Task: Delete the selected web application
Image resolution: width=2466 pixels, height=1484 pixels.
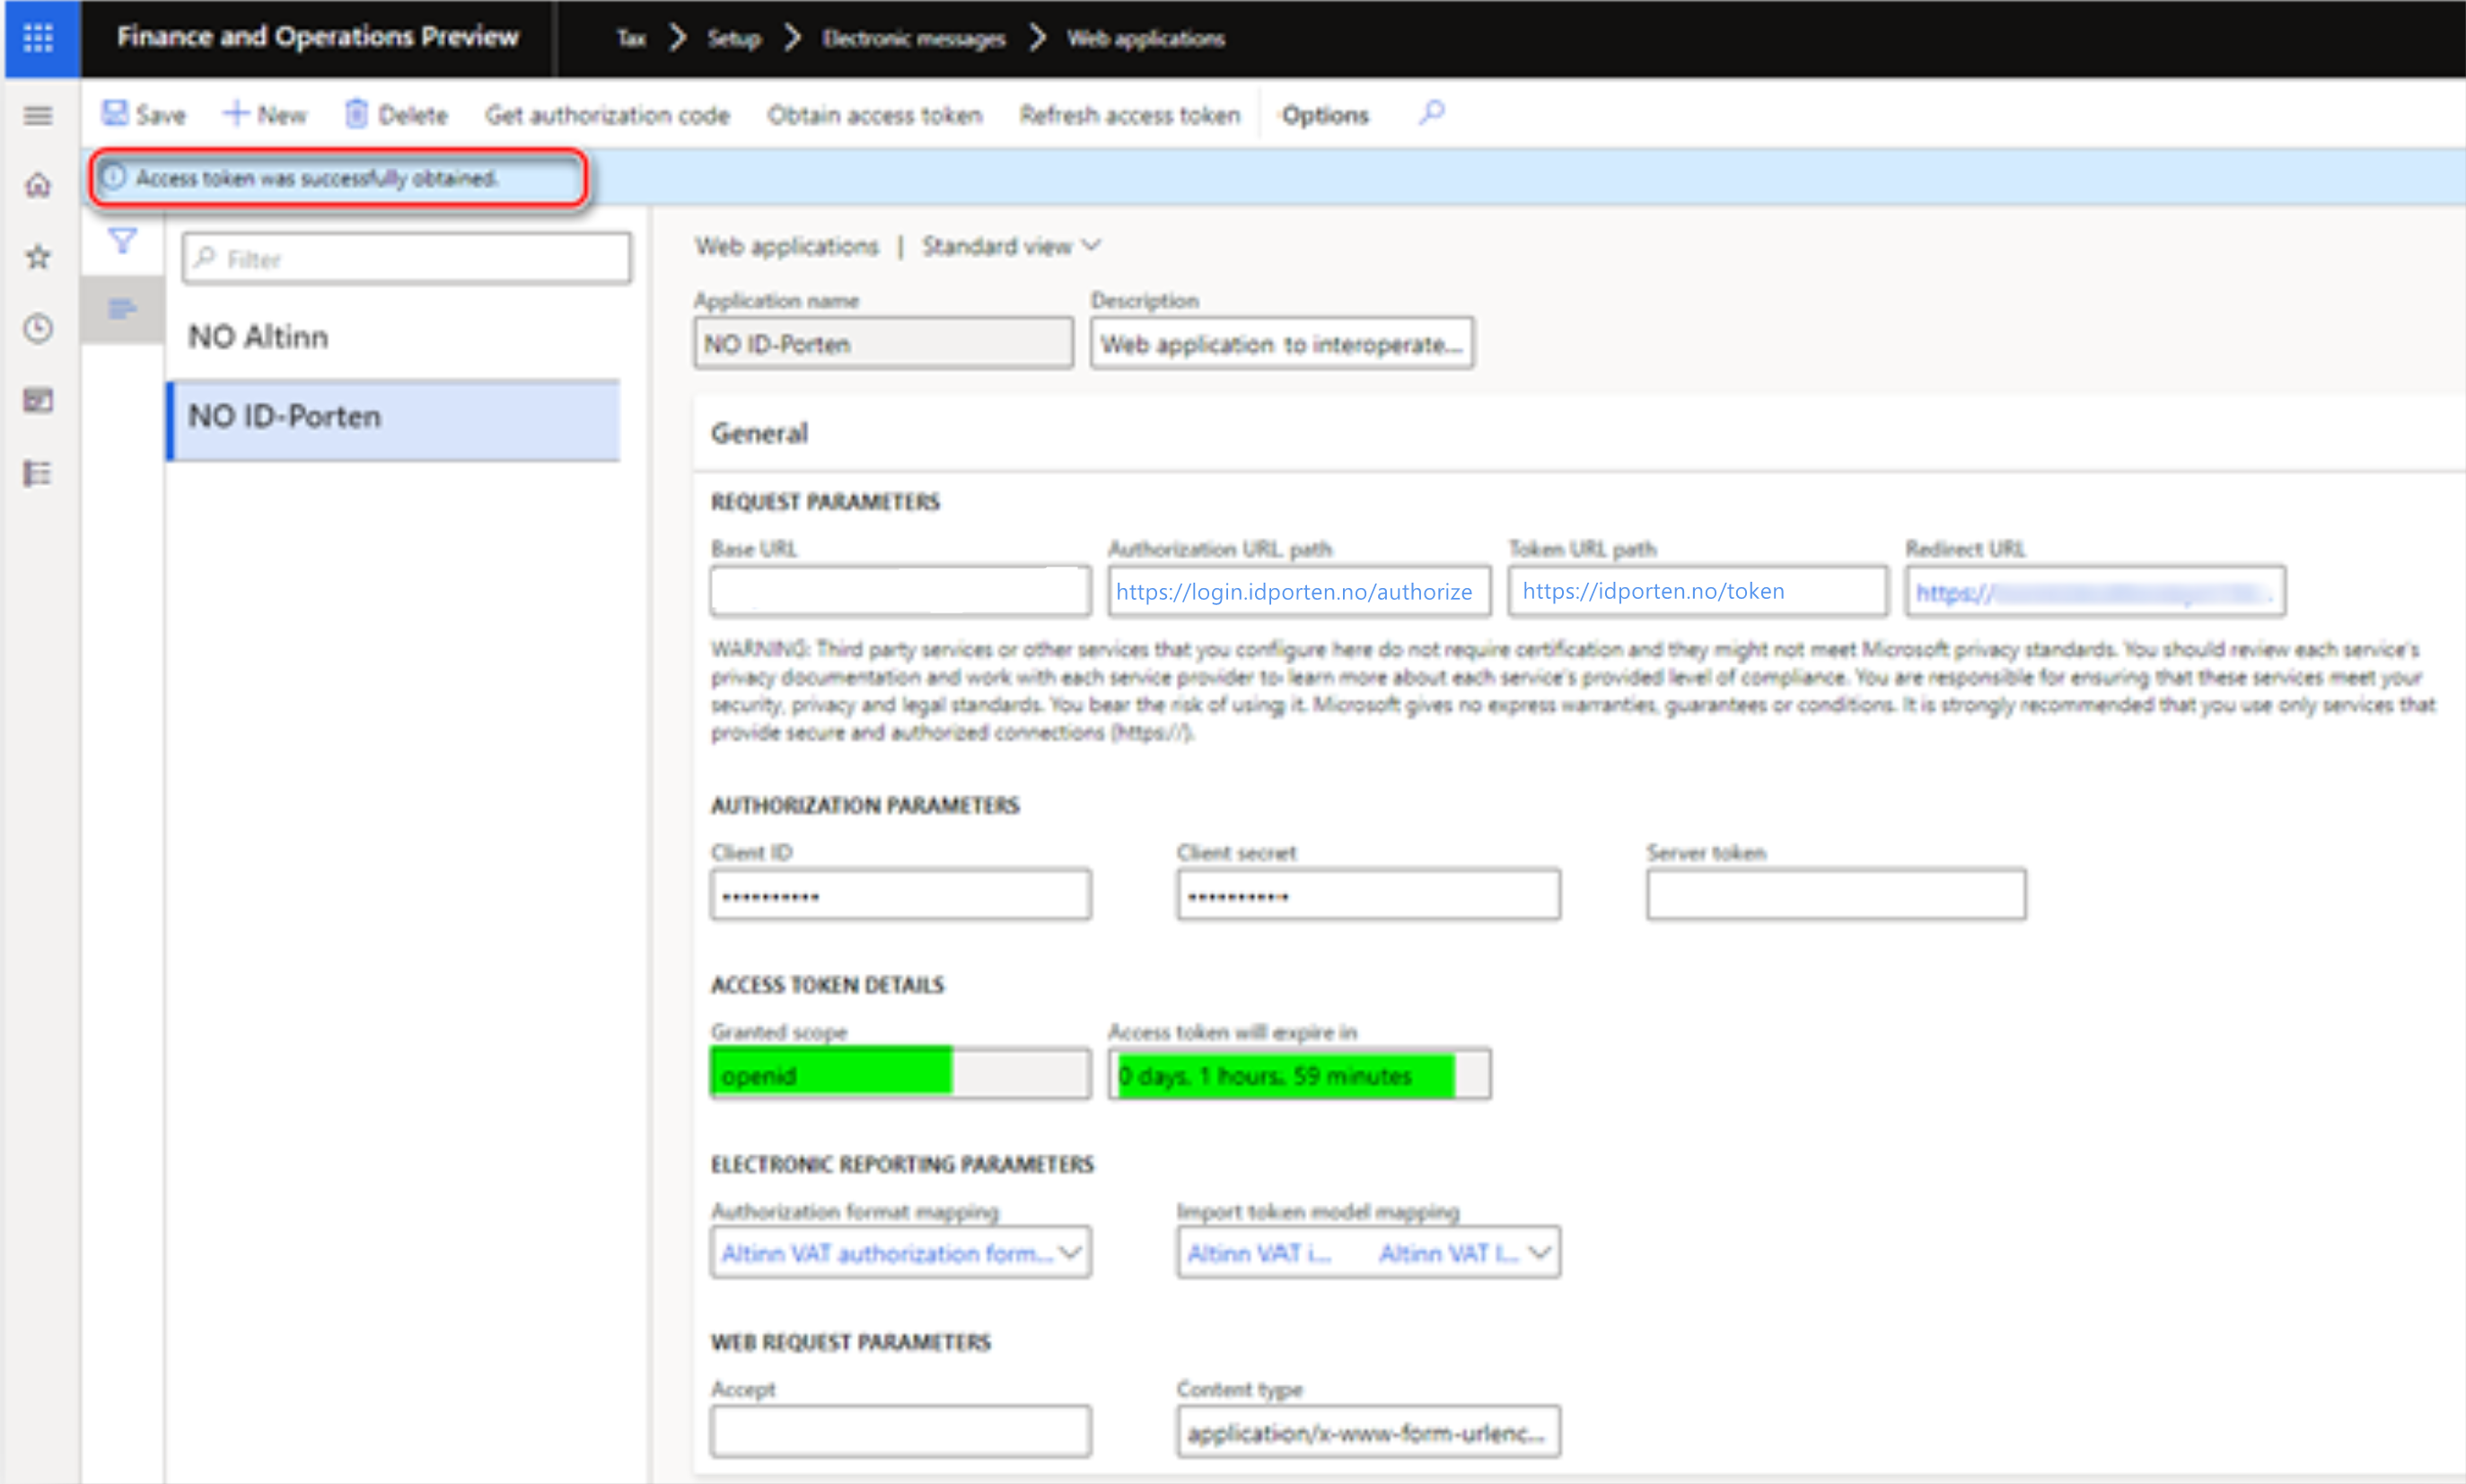Action: (x=396, y=114)
